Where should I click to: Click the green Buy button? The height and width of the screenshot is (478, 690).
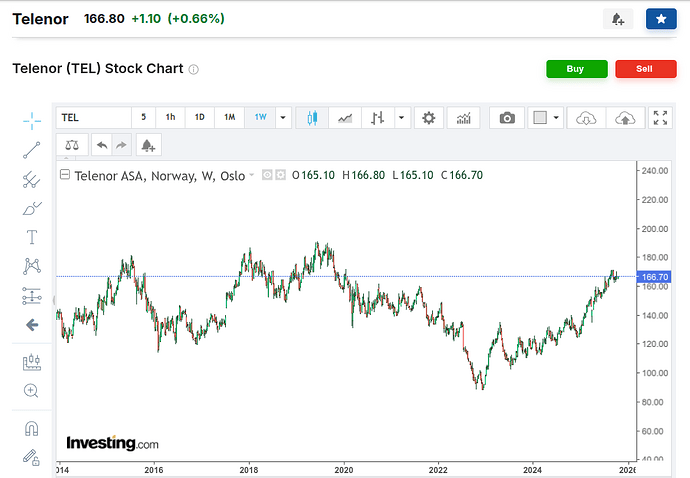(576, 69)
